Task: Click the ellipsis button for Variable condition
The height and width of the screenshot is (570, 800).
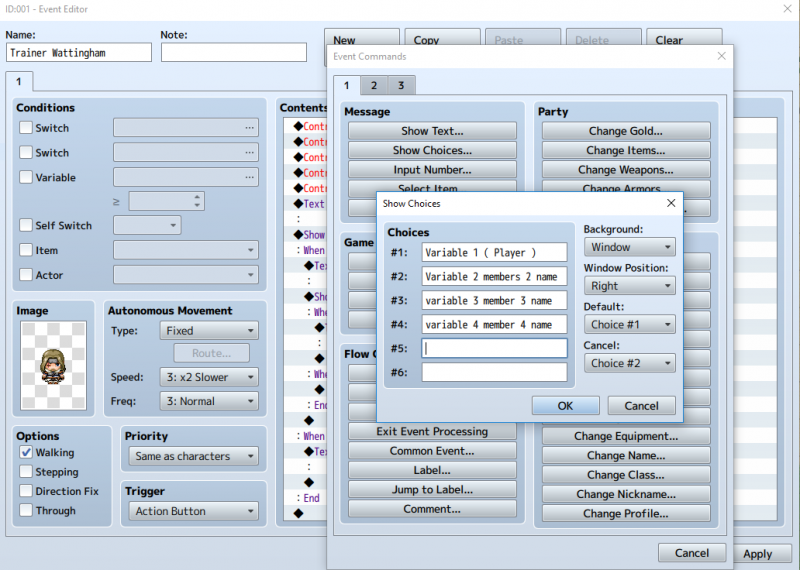Action: pyautogui.click(x=249, y=177)
